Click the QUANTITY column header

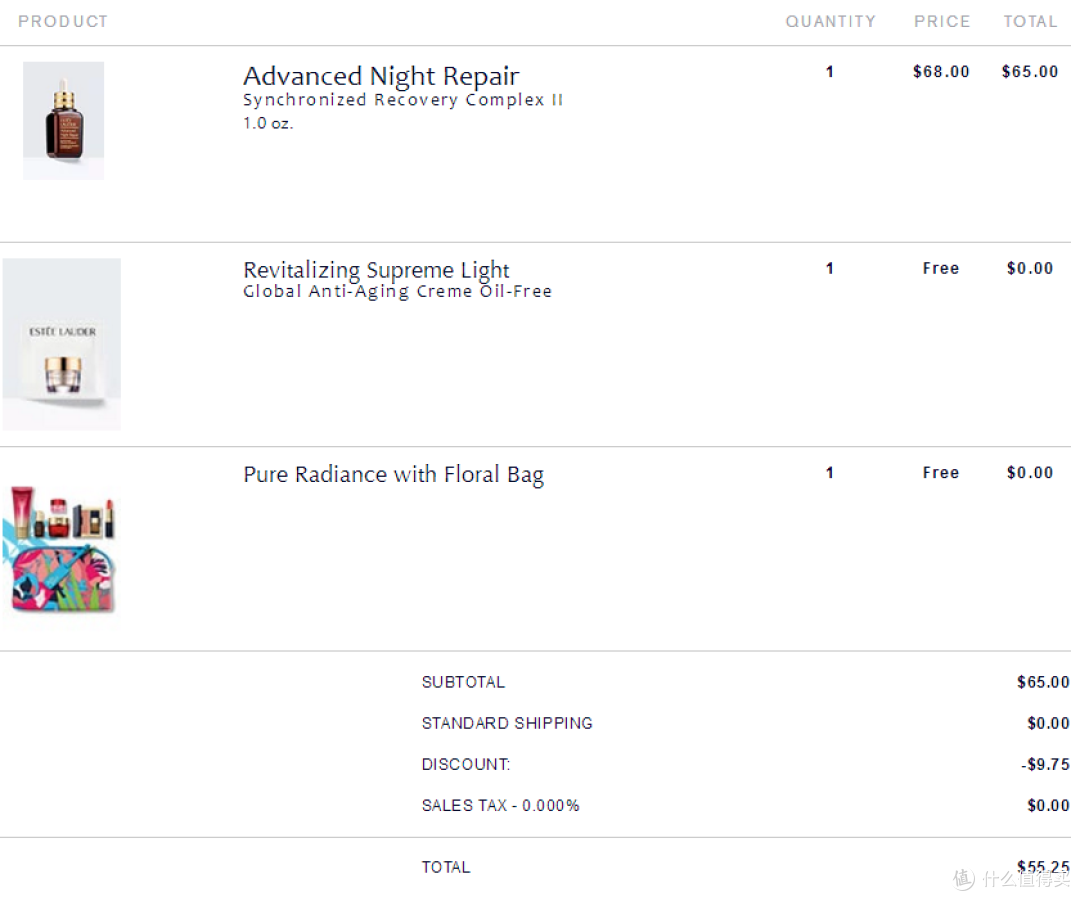pyautogui.click(x=831, y=21)
